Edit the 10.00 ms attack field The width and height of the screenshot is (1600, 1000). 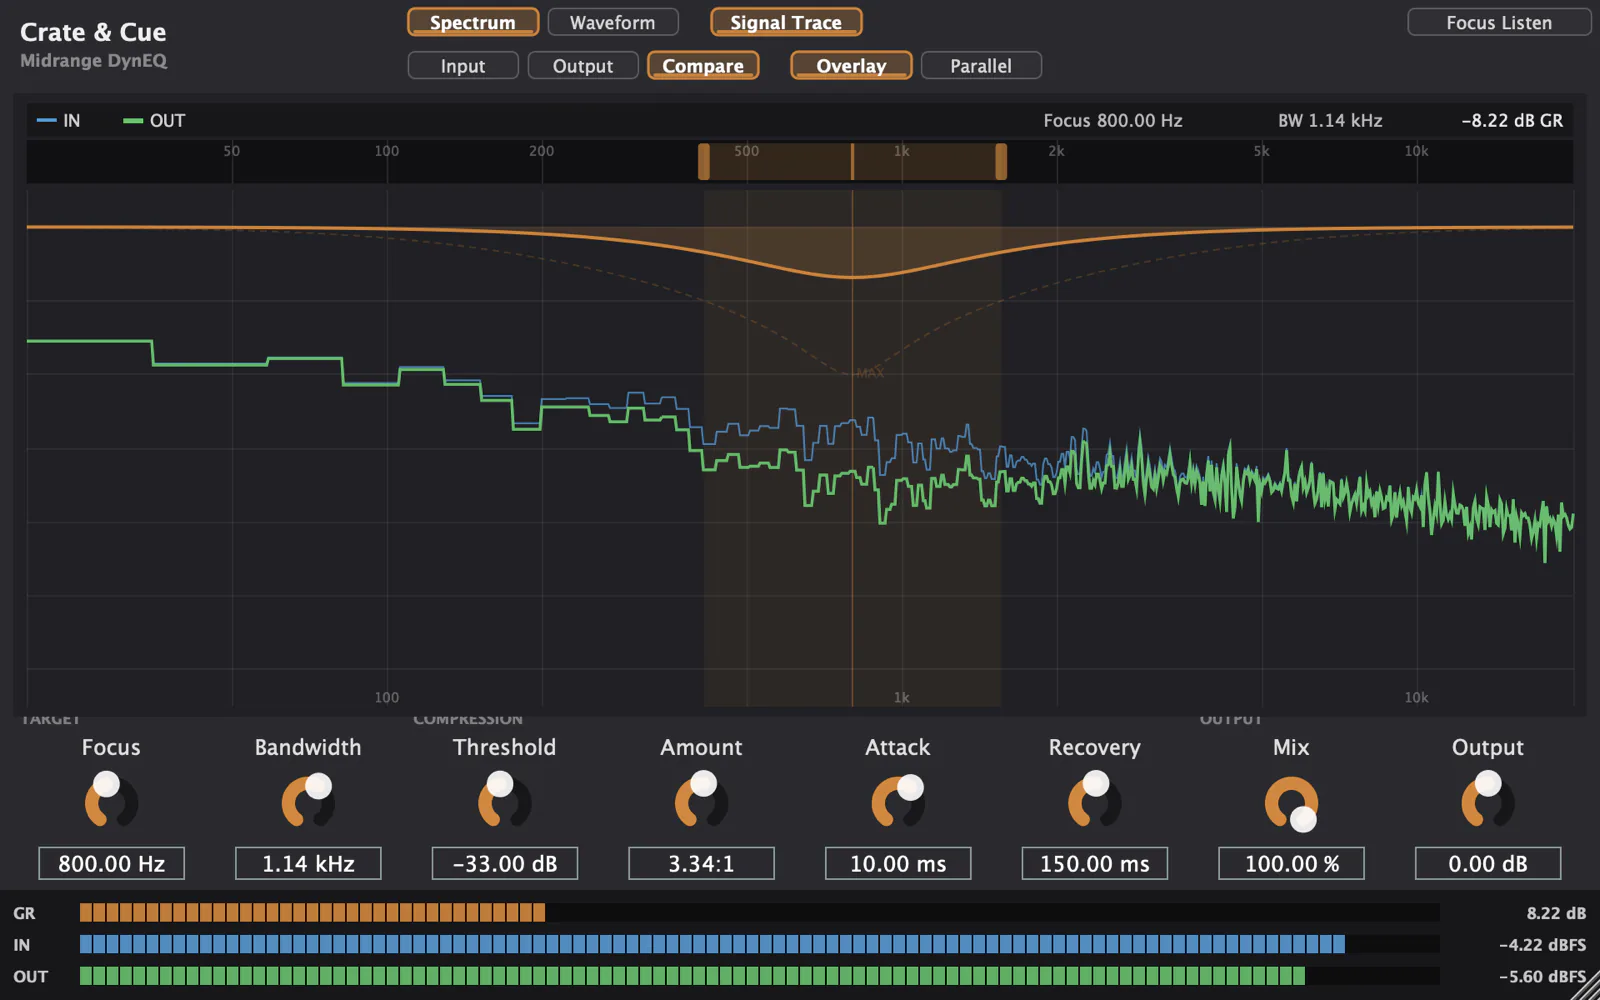point(898,863)
